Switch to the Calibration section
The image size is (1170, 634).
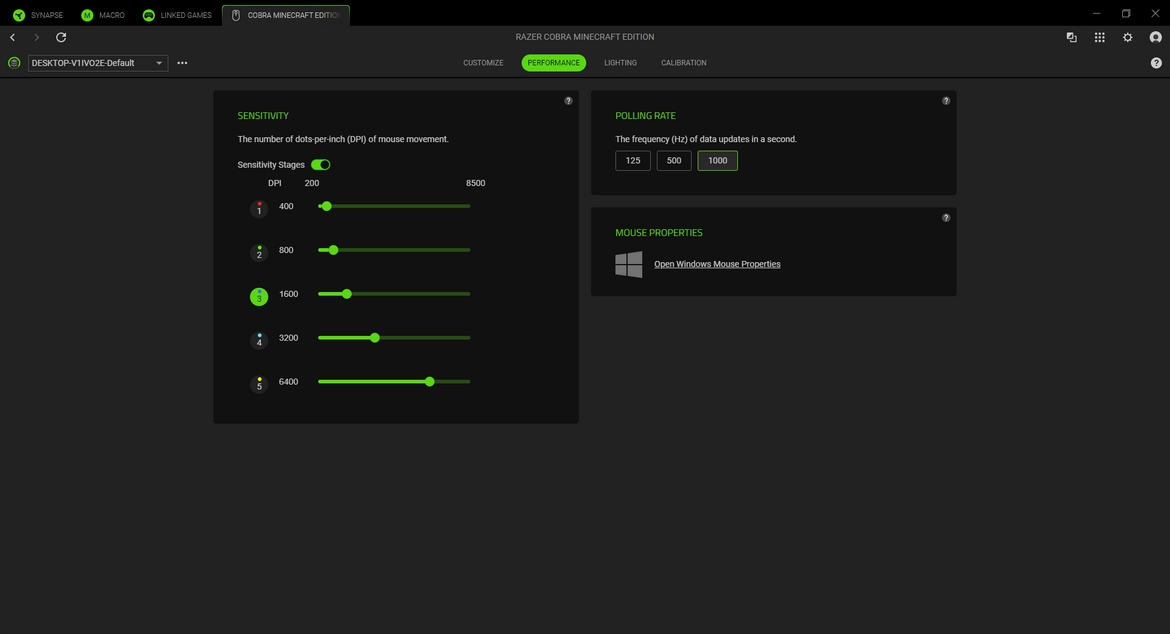(683, 63)
